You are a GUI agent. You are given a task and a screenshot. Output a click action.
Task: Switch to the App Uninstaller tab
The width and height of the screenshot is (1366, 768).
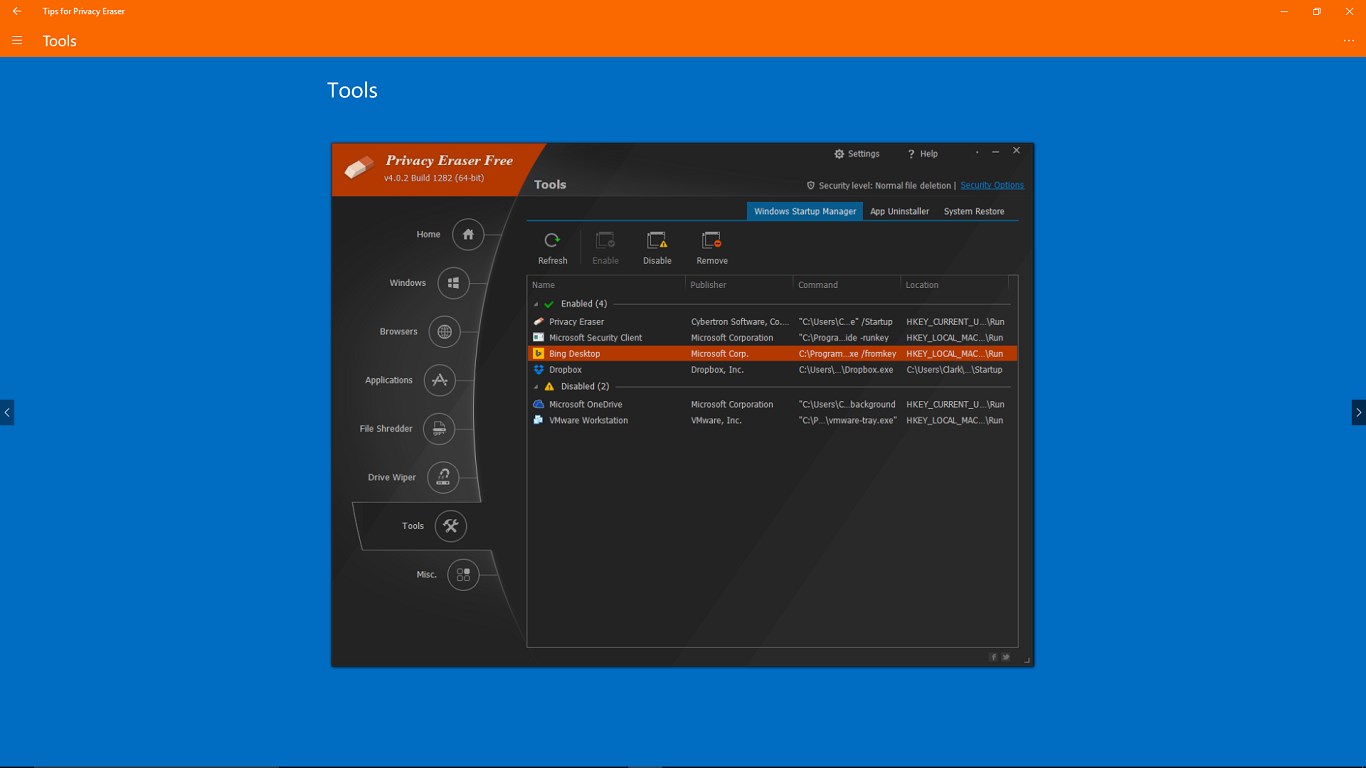pyautogui.click(x=899, y=211)
